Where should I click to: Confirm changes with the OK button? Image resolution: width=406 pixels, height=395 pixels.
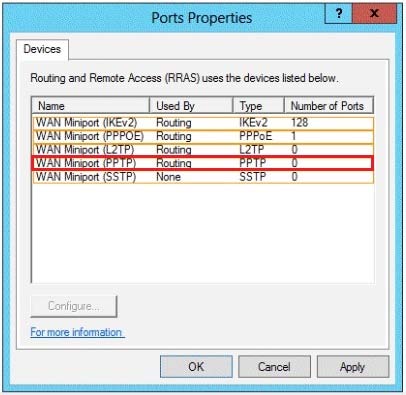pyautogui.click(x=196, y=367)
